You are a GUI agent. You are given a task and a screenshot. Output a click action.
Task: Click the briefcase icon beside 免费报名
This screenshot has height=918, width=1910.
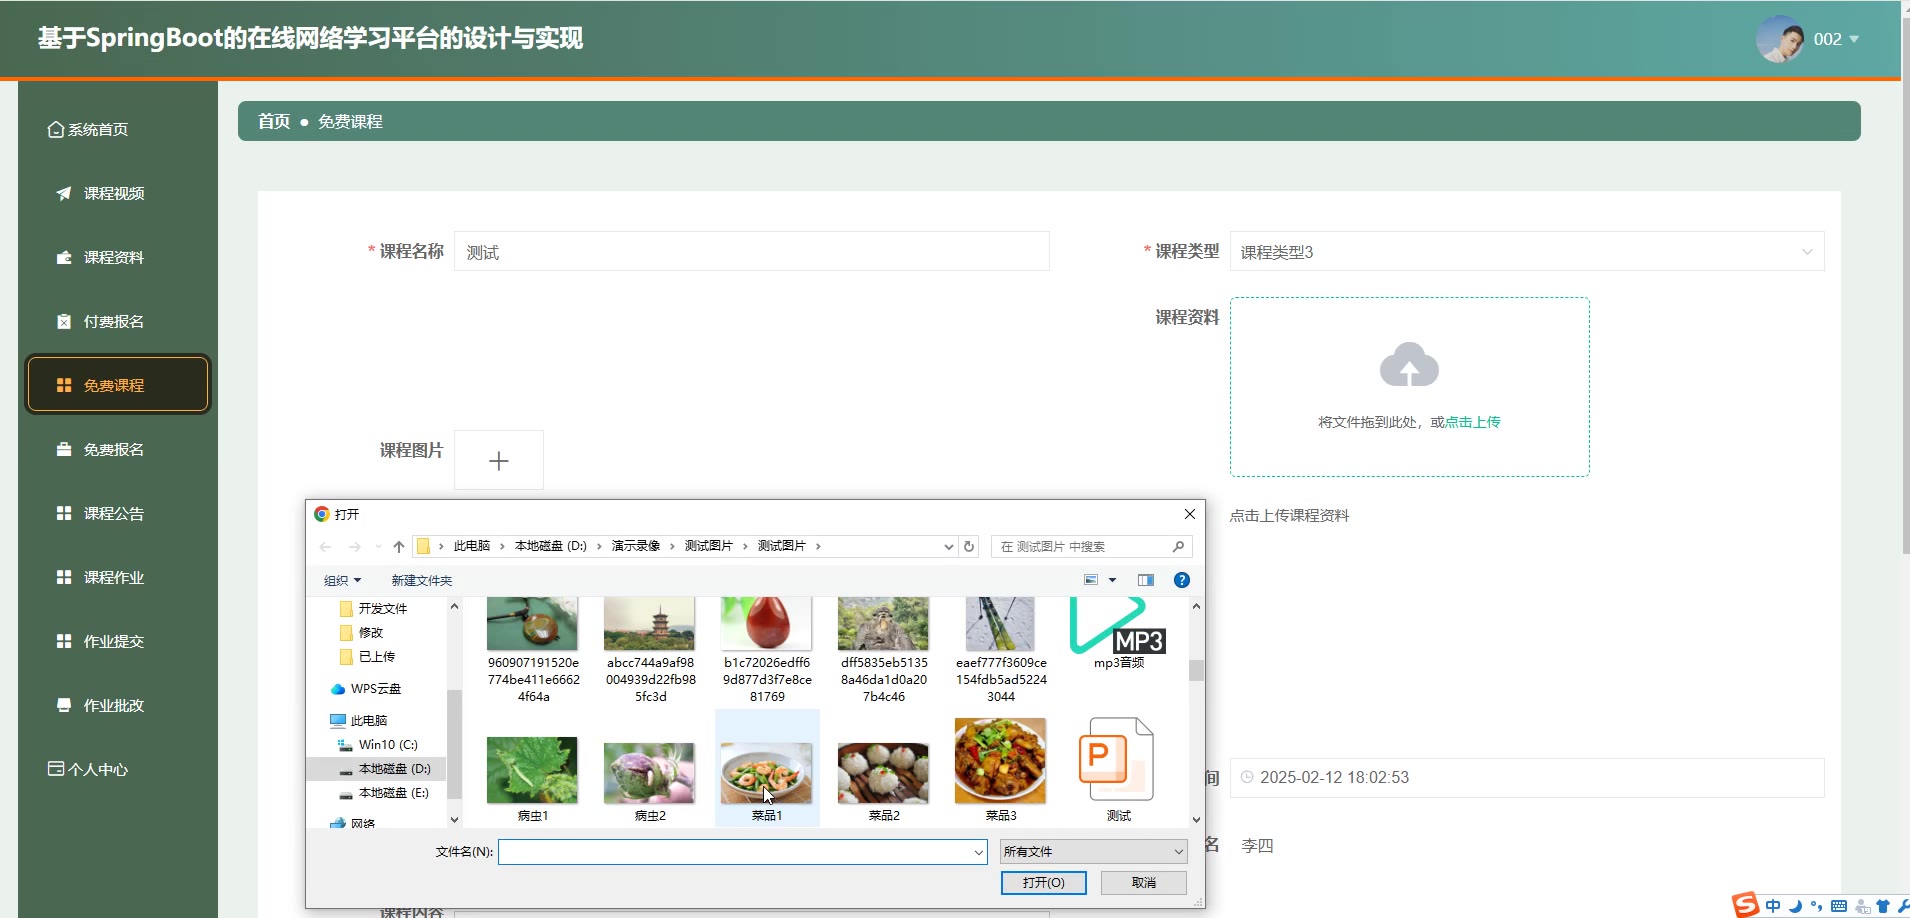[64, 449]
